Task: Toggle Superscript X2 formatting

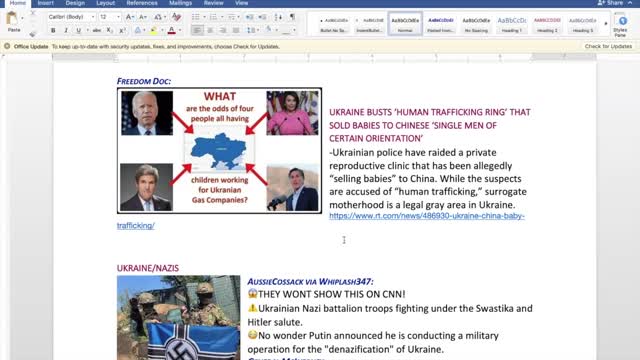Action: click(122, 30)
